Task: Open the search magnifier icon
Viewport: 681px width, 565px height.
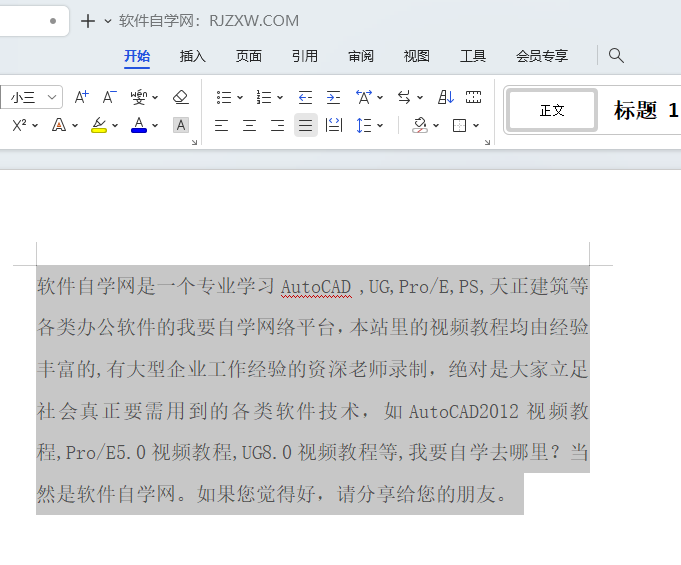Action: point(616,56)
